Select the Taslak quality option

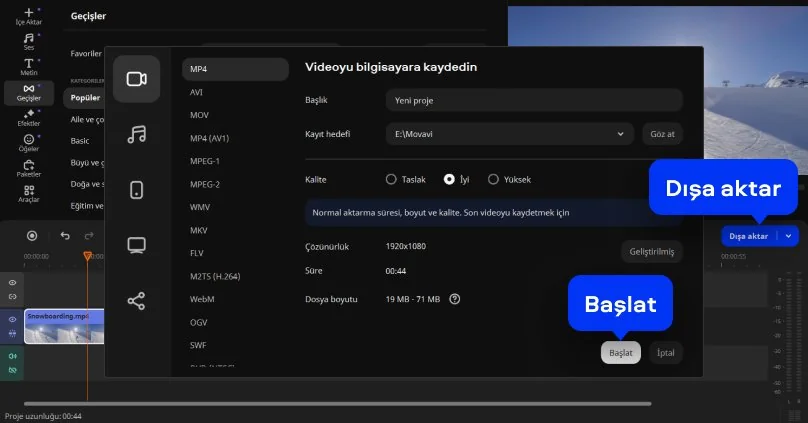click(406, 179)
